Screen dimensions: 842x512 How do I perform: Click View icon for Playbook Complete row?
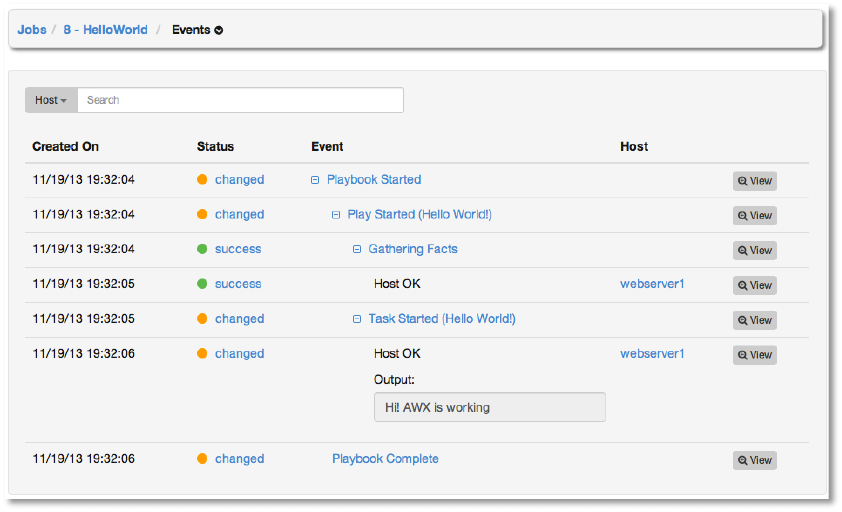coord(754,460)
